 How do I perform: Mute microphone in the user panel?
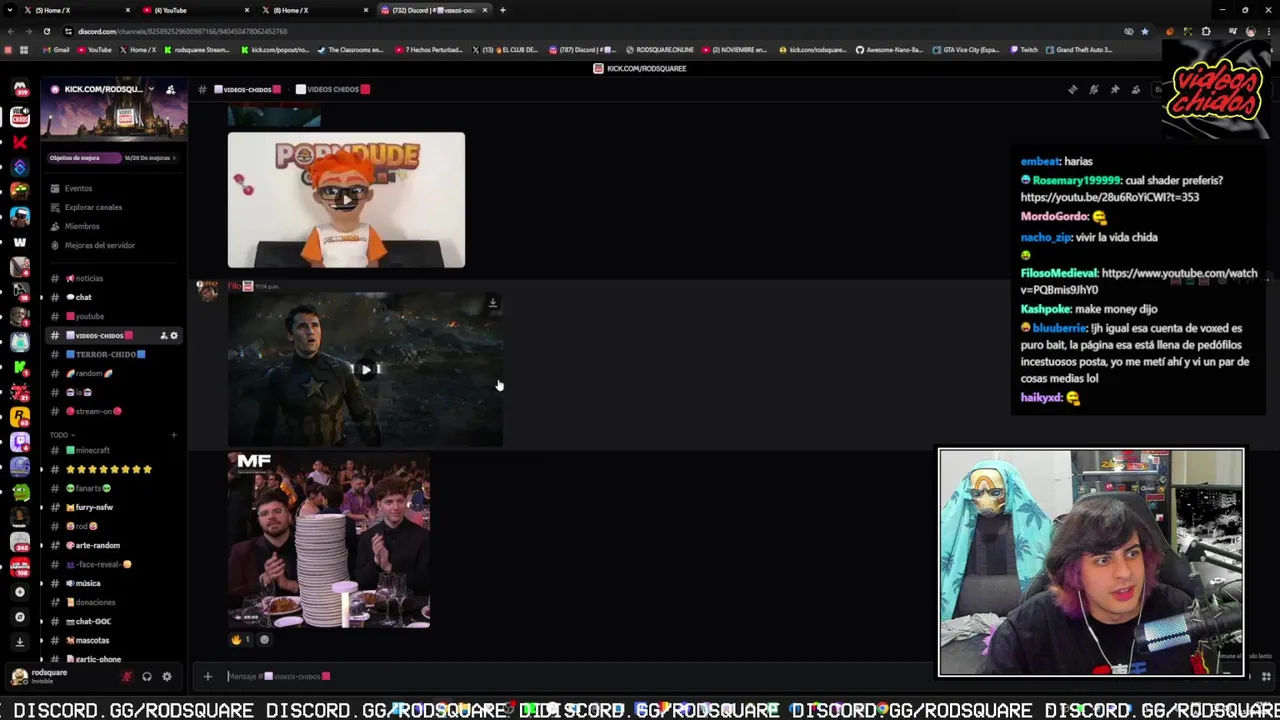126,677
